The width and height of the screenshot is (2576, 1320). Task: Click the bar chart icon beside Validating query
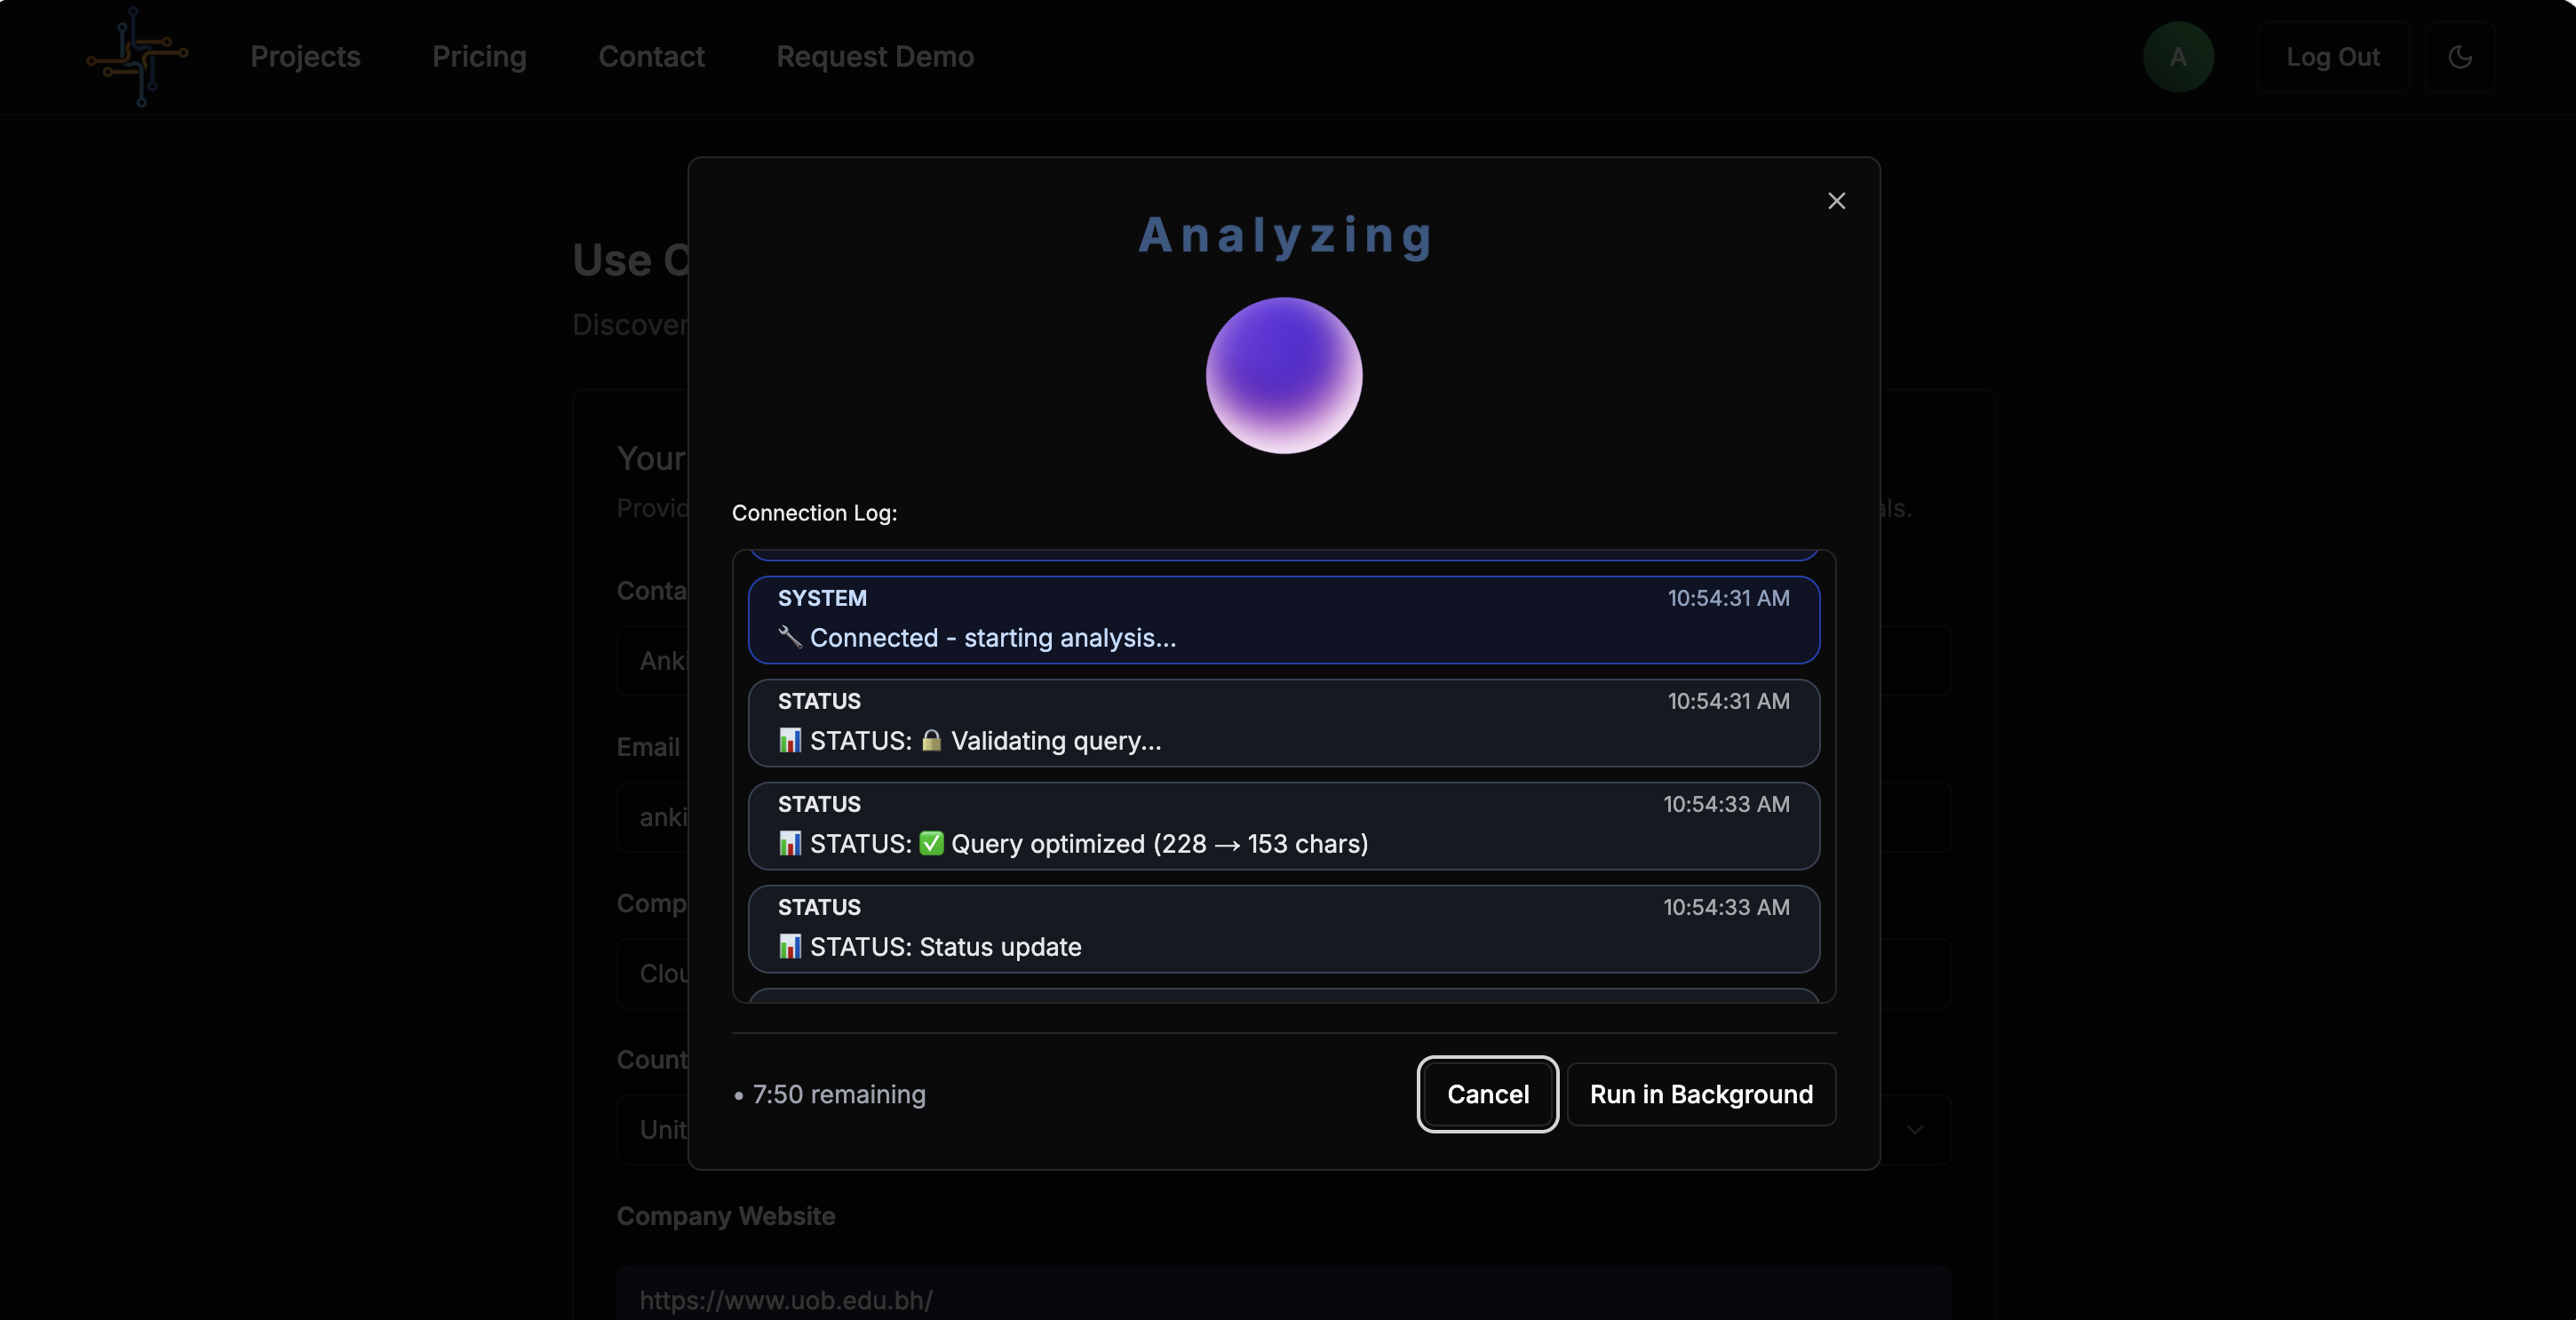coord(790,741)
